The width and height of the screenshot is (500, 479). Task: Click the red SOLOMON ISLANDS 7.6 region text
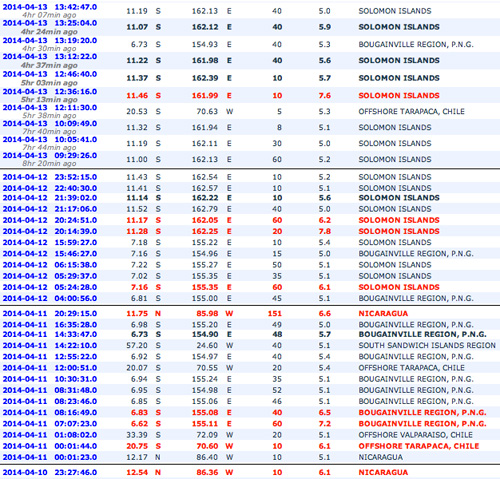[x=399, y=96]
